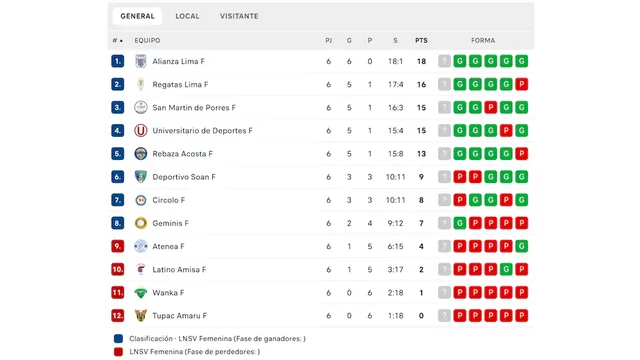Click the San Martin de Porres F logo
The width and height of the screenshot is (640, 360).
(140, 107)
